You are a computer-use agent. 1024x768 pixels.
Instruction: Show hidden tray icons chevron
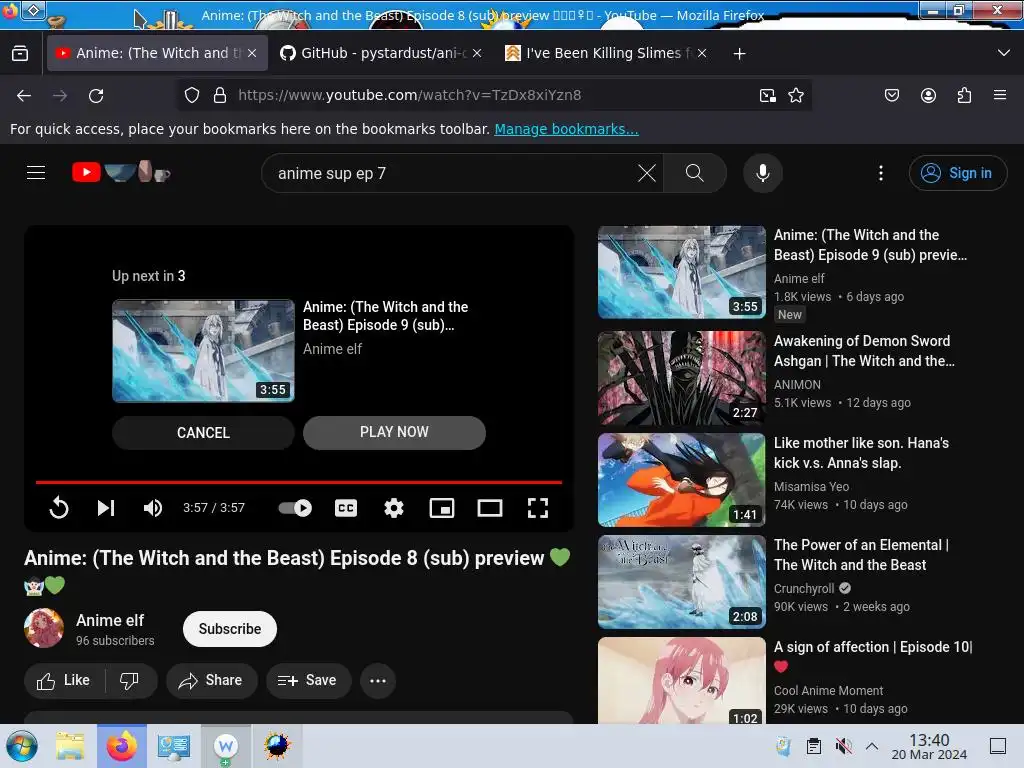click(x=872, y=746)
